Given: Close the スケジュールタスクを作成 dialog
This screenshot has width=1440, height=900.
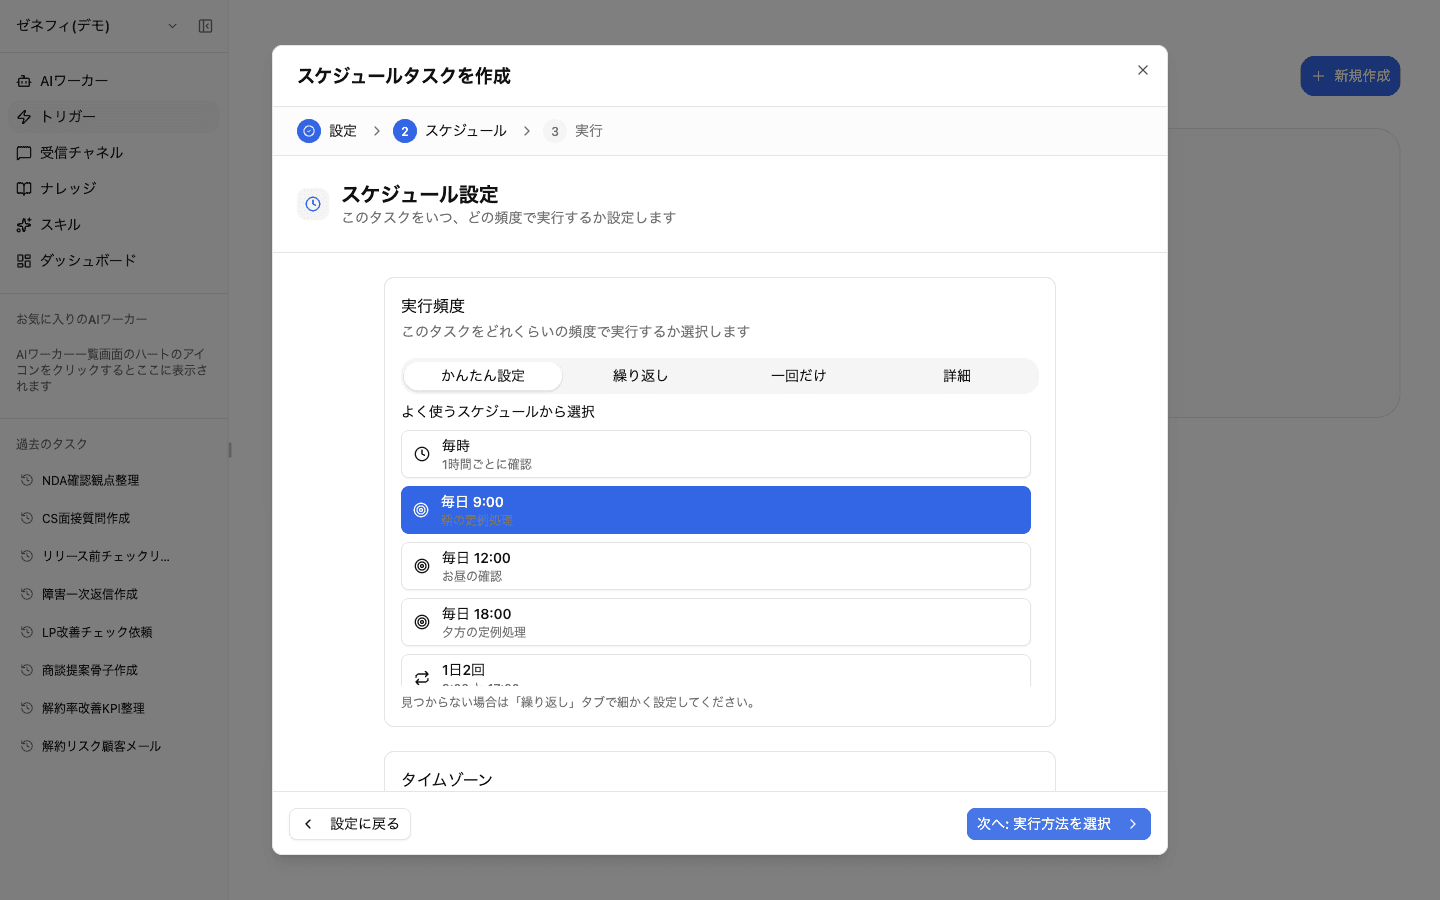Looking at the screenshot, I should click(1143, 70).
